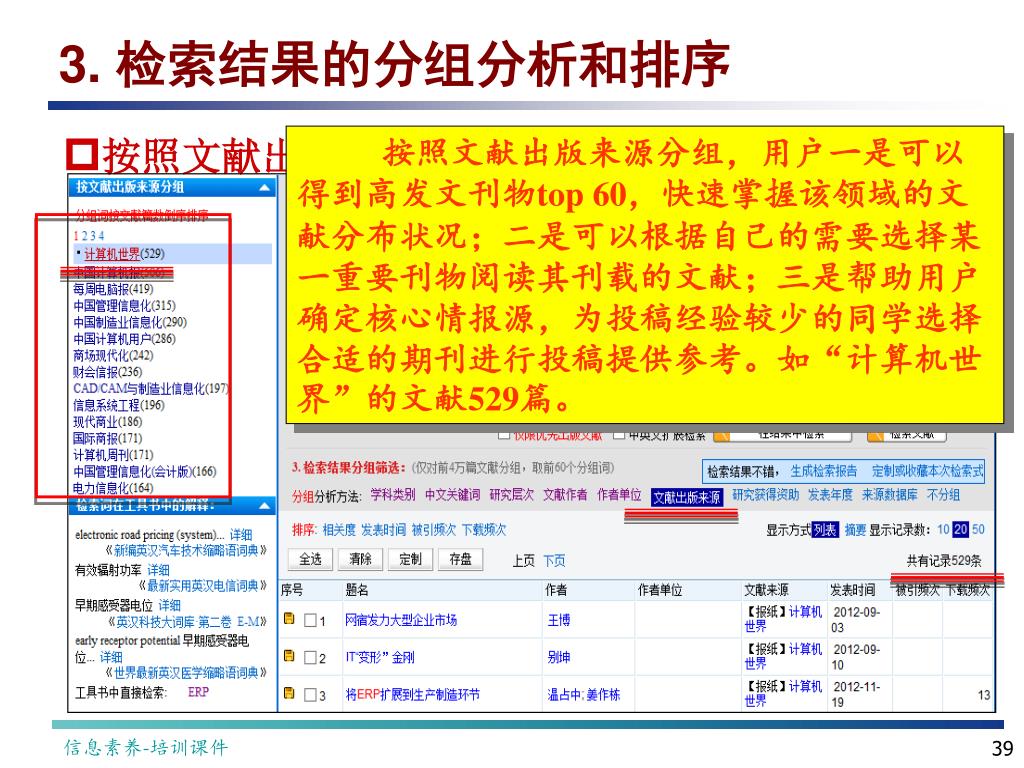
Task: Open the document icon for row 3
Action: point(289,693)
